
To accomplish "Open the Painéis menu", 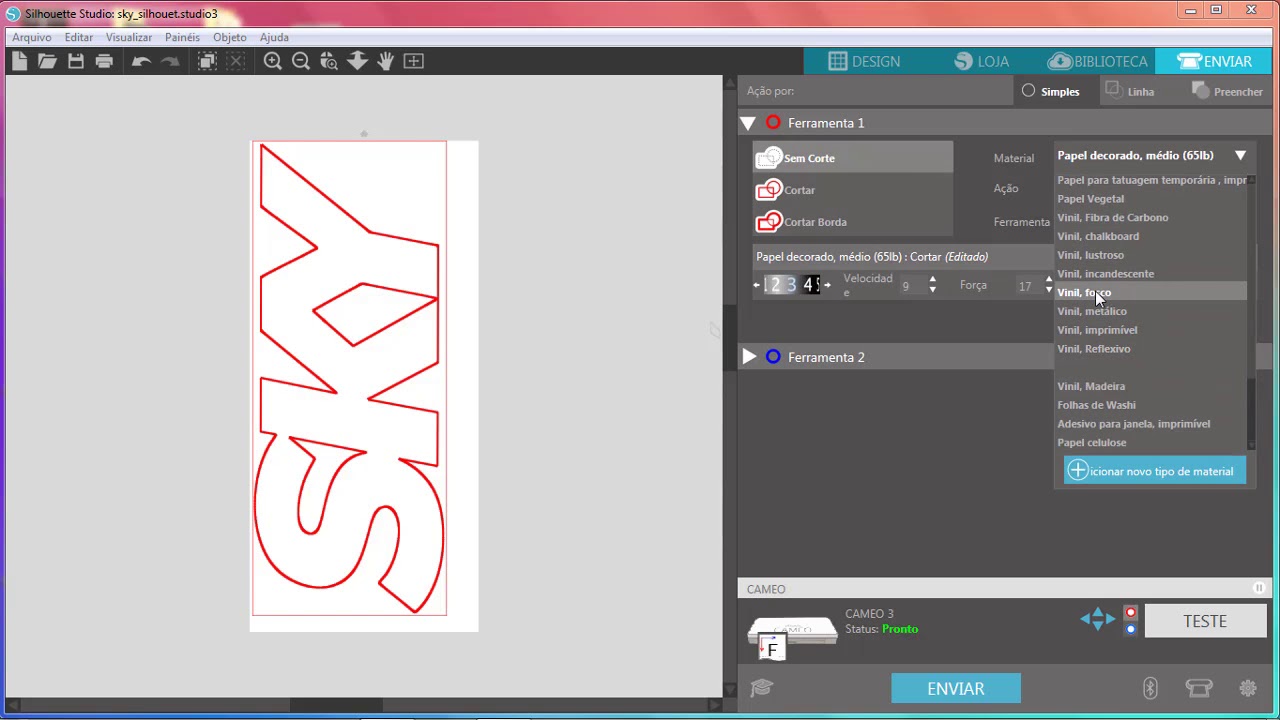I will 182,37.
